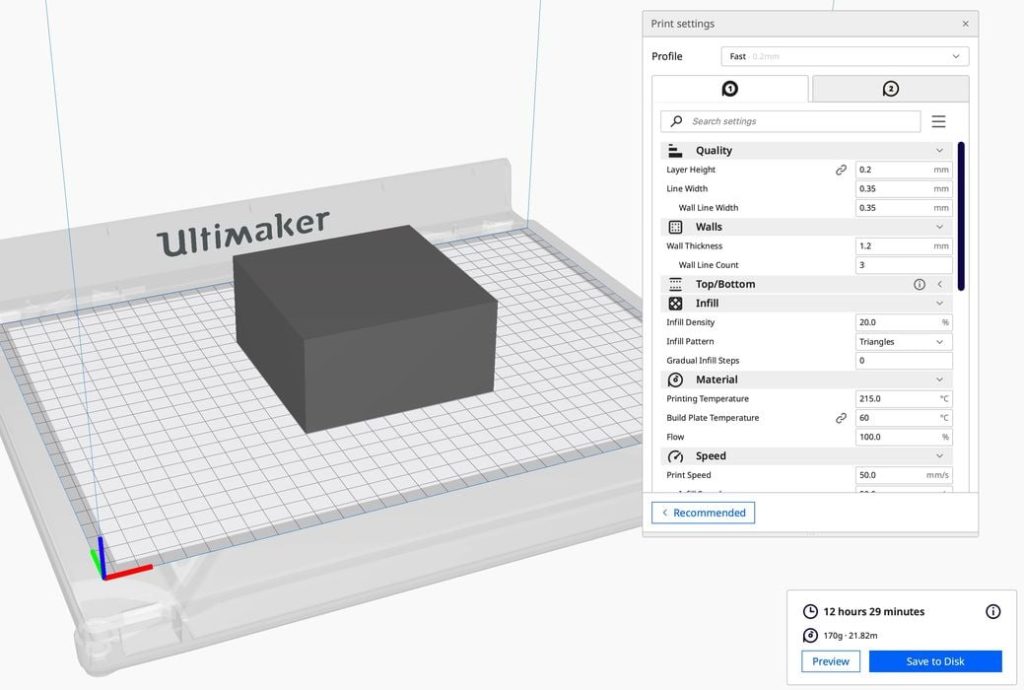
Task: Open the Infill Pattern dropdown
Action: pyautogui.click(x=903, y=341)
